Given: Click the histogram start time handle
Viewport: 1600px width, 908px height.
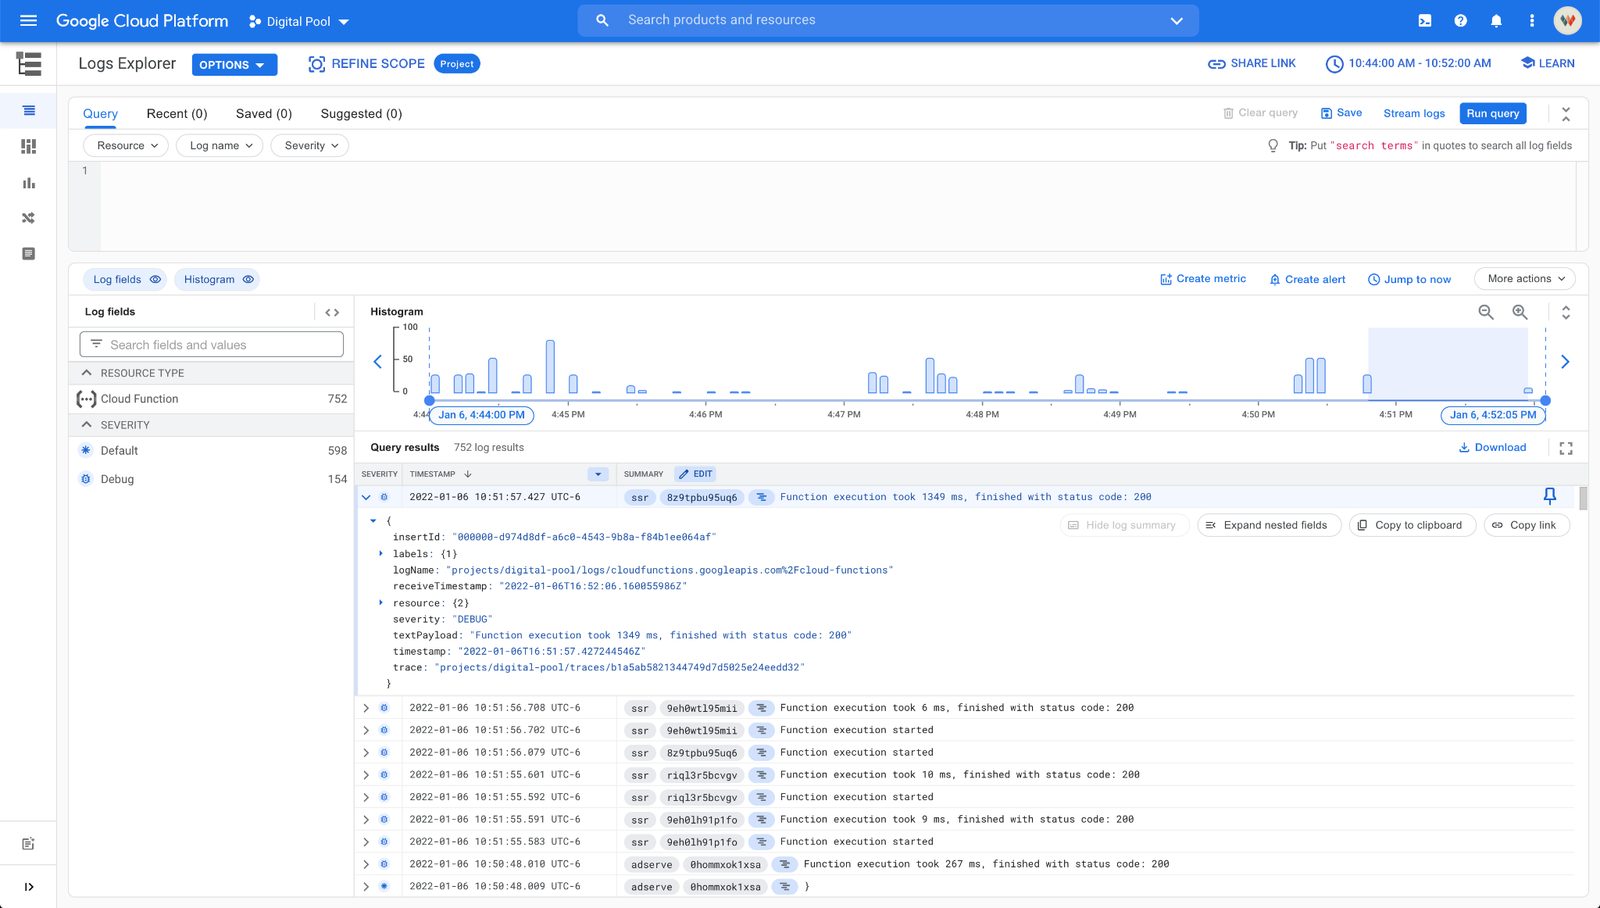Looking at the screenshot, I should [x=430, y=400].
